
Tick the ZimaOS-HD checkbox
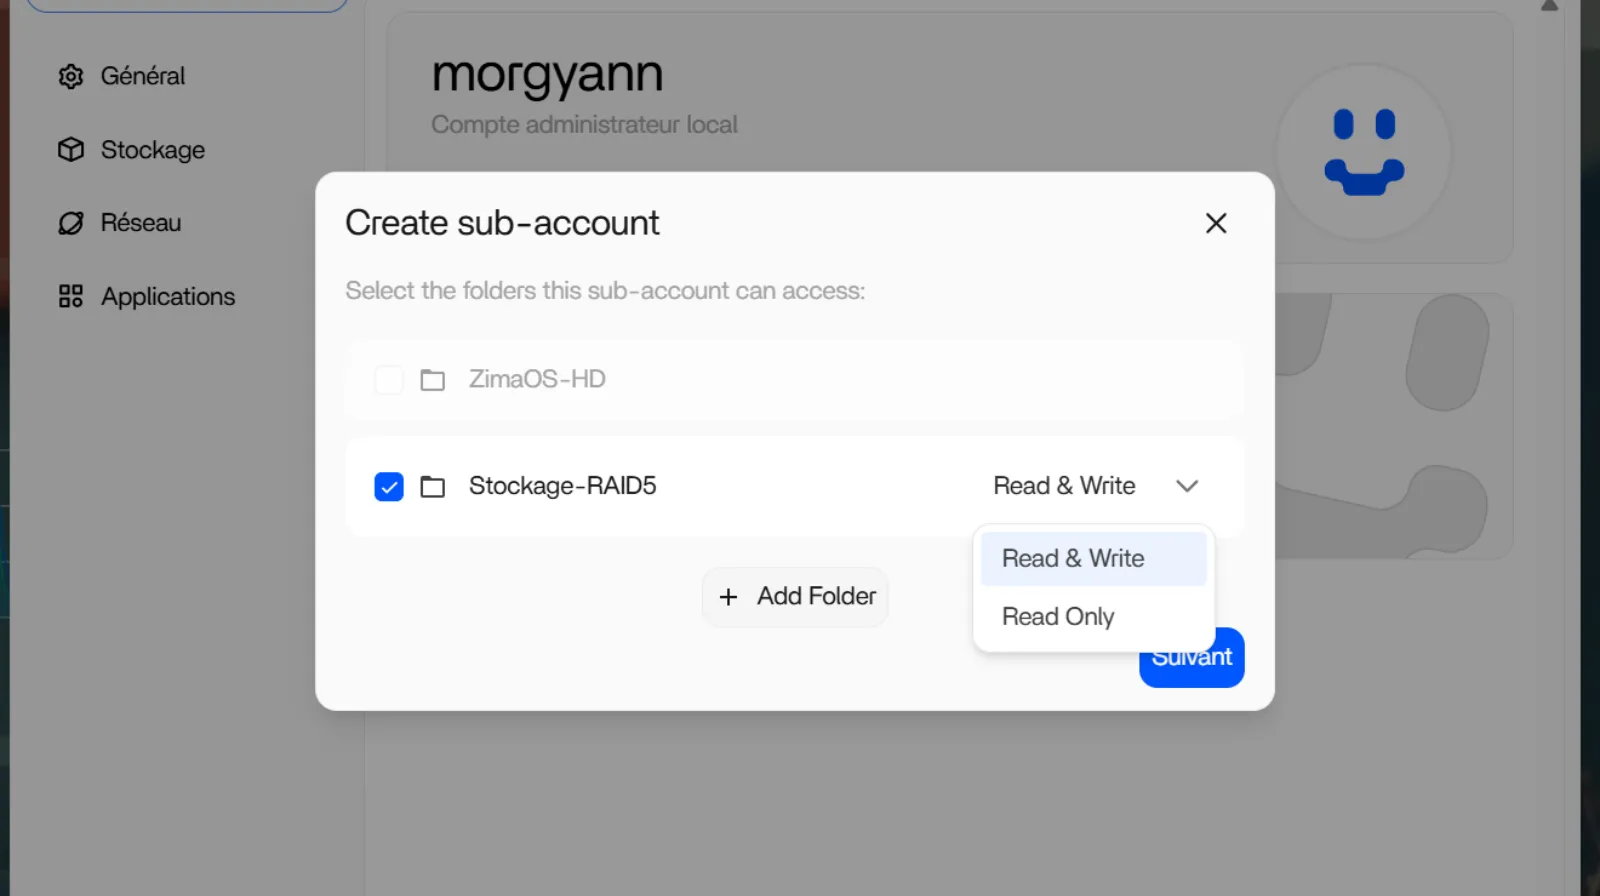389,380
